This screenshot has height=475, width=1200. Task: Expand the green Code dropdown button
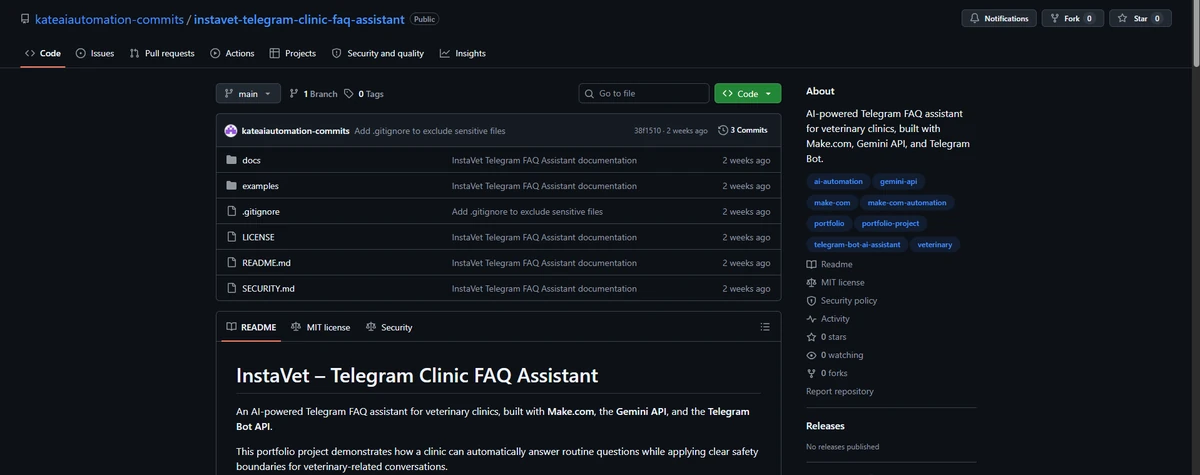click(747, 93)
